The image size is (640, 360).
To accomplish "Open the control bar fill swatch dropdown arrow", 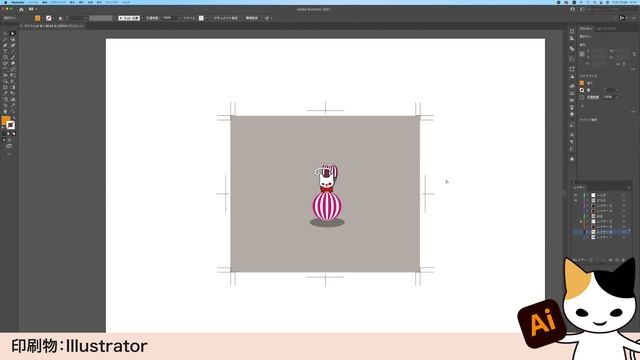I will [x=42, y=18].
